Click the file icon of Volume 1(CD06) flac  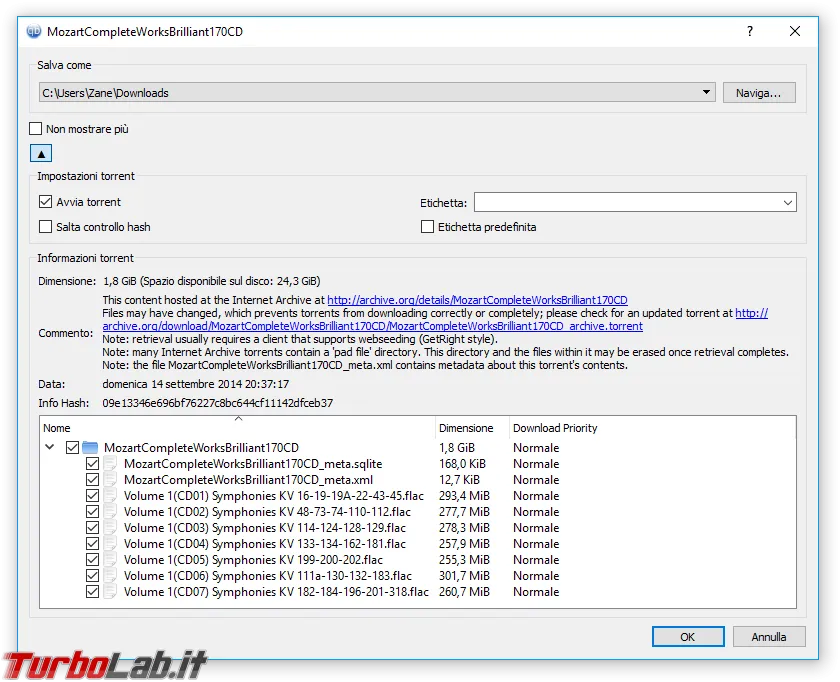click(110, 576)
